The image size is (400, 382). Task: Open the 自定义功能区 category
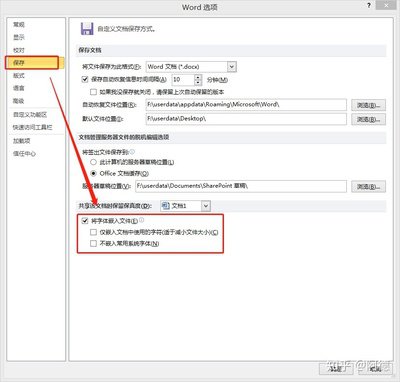pyautogui.click(x=30, y=115)
